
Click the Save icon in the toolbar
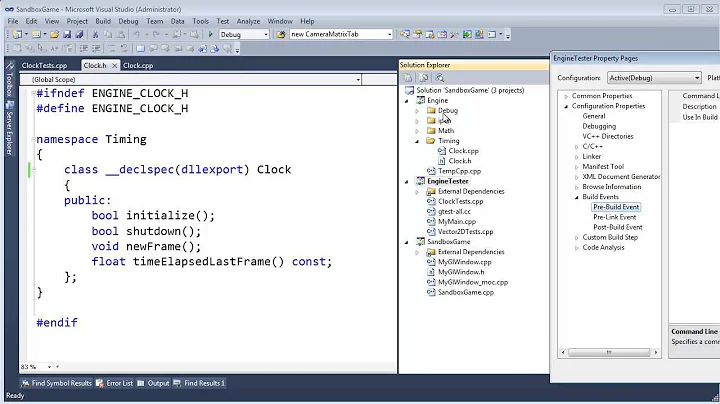point(65,34)
